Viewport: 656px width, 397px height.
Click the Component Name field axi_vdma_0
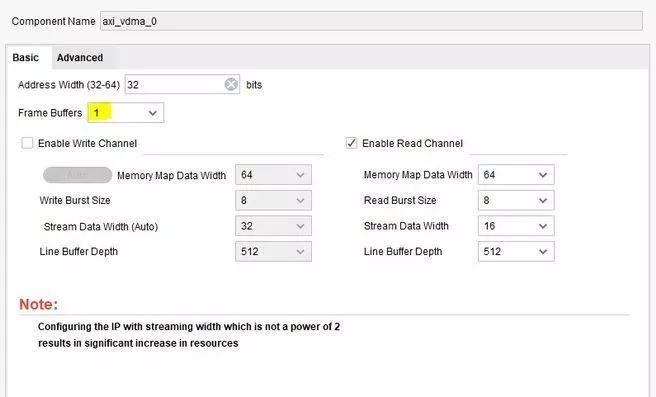click(371, 21)
